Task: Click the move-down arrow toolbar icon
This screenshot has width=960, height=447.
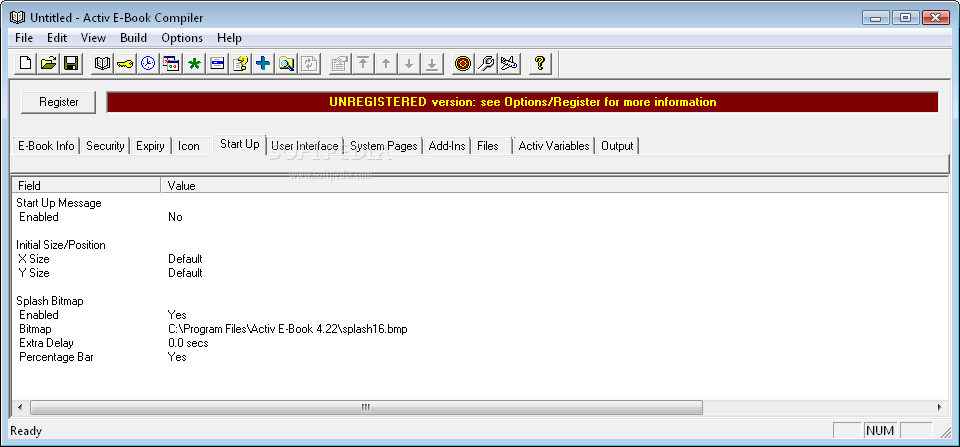Action: coord(409,63)
